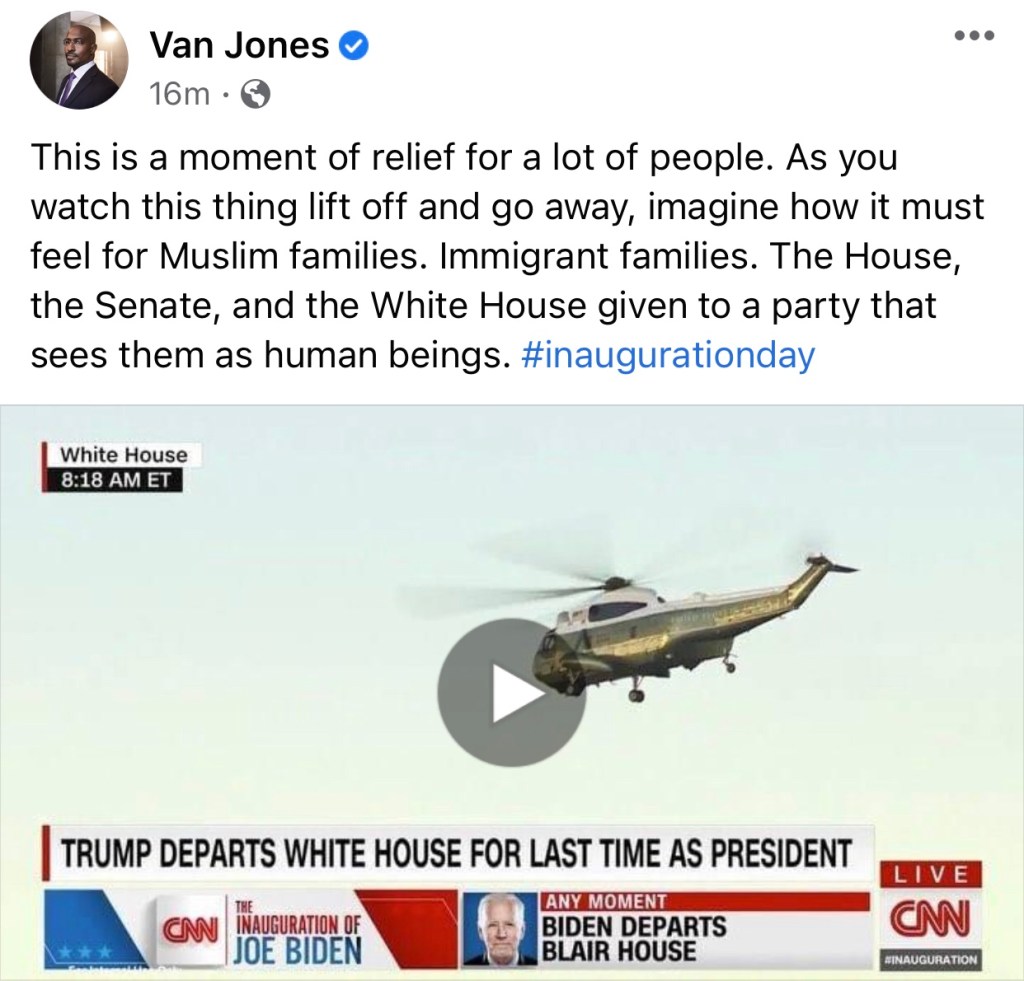Image resolution: width=1024 pixels, height=981 pixels.
Task: Open the 16m post timestamp
Action: tap(180, 95)
